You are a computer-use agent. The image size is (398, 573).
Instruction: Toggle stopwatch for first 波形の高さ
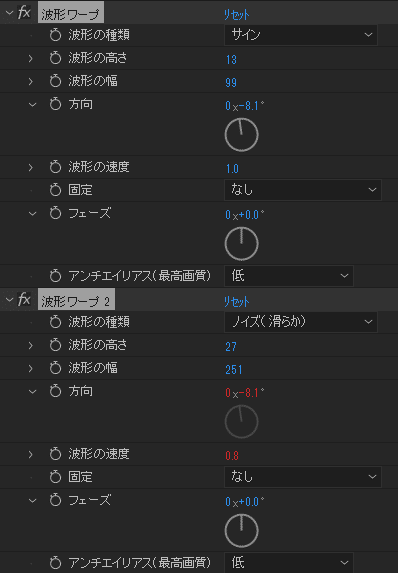coord(55,58)
